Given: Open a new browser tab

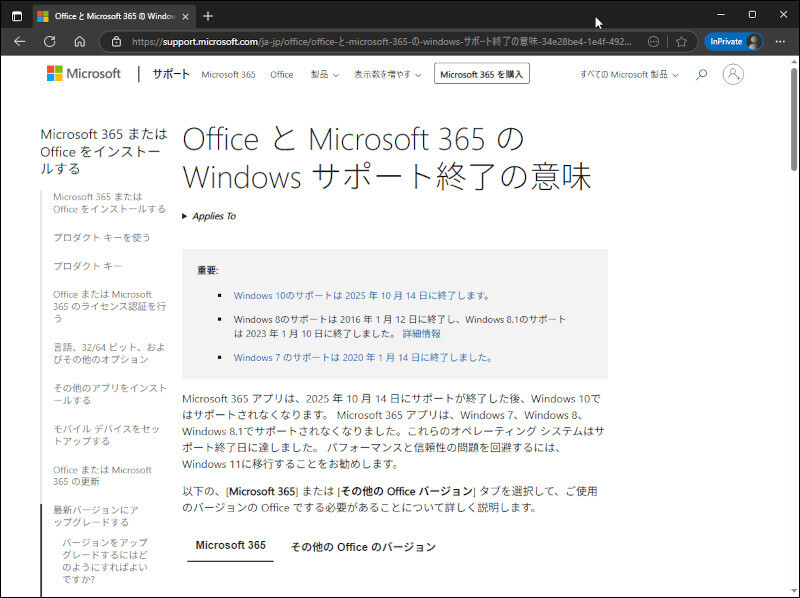Looking at the screenshot, I should (x=208, y=16).
